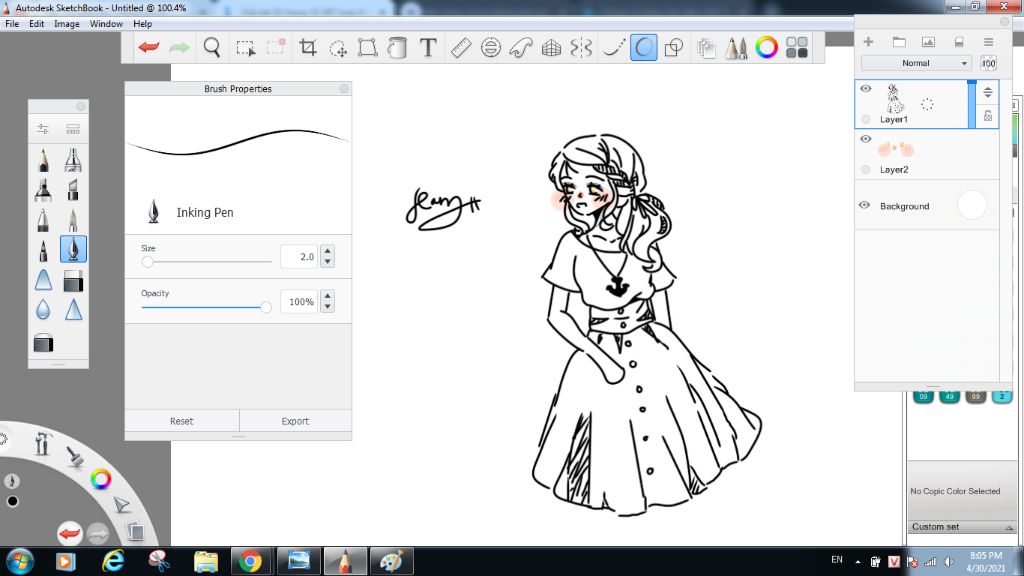Screen dimensions: 1024x576
Task: Toggle the round marker beside Layer2's name
Action: [x=866, y=170]
